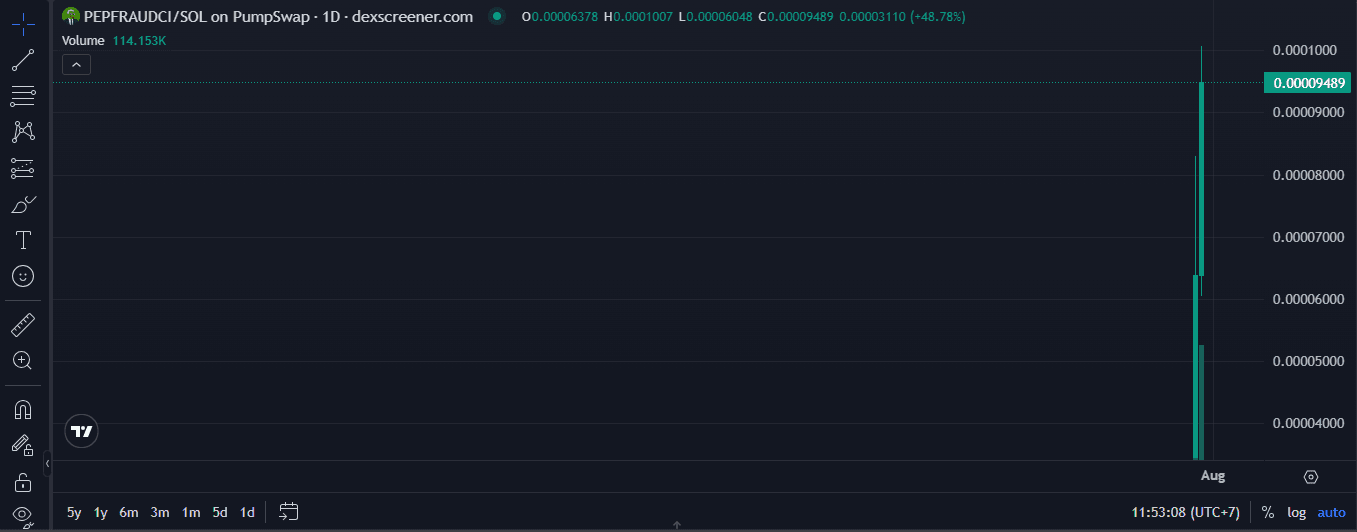Open the emoji icons tool

click(x=23, y=275)
